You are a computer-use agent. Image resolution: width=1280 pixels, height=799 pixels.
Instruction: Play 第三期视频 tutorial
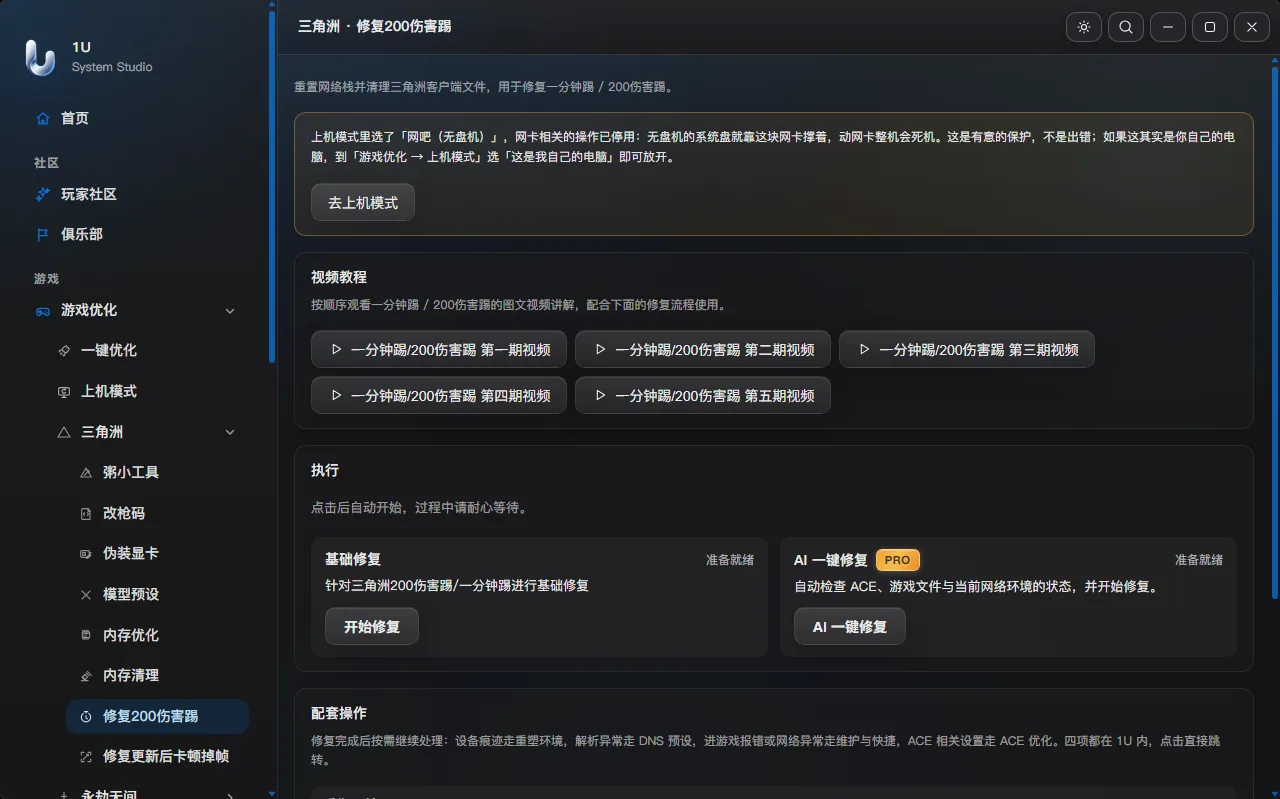[x=967, y=349]
